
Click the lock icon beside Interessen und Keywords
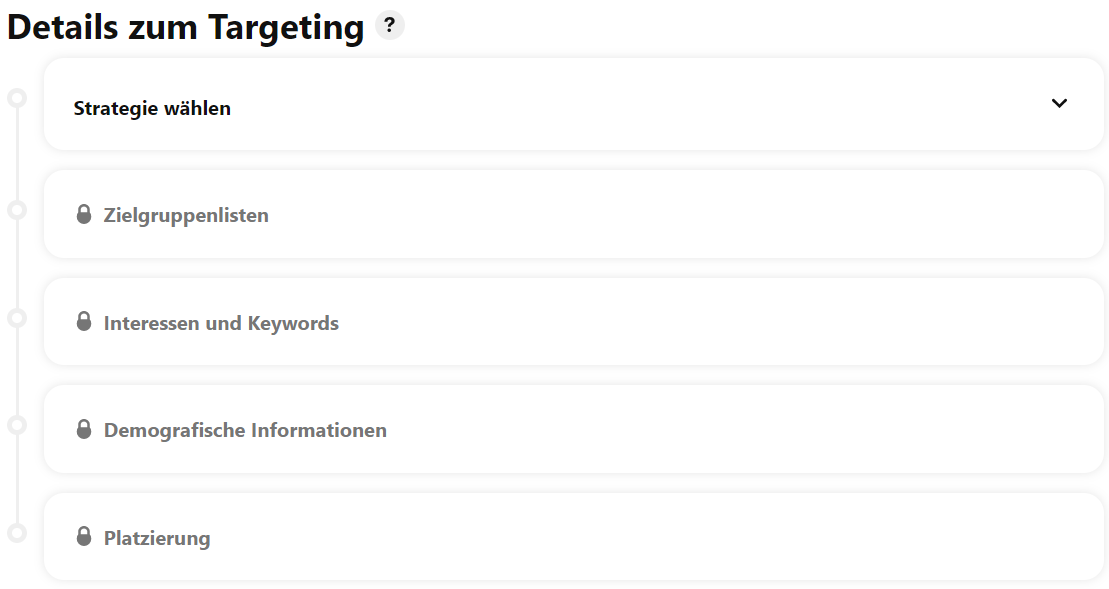pos(83,322)
